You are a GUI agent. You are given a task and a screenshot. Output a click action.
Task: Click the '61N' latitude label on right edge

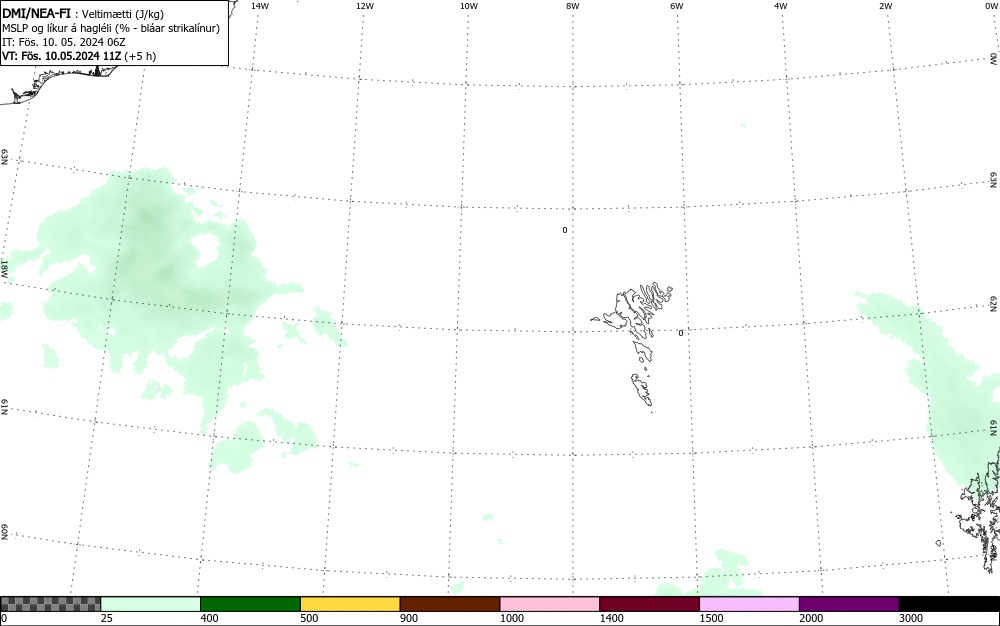[x=993, y=427]
